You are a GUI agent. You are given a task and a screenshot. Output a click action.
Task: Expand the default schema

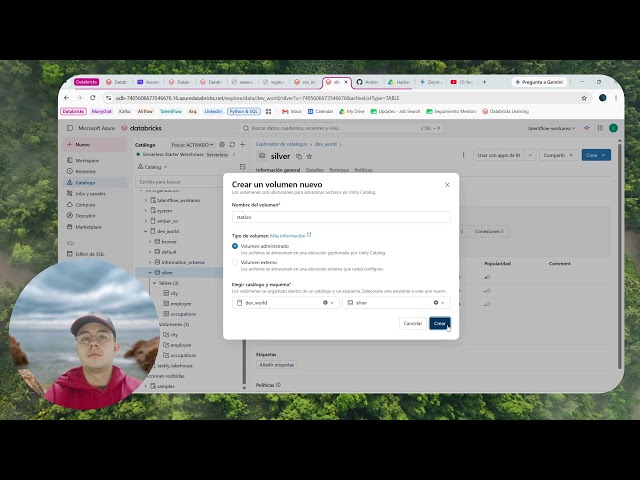[x=150, y=252]
